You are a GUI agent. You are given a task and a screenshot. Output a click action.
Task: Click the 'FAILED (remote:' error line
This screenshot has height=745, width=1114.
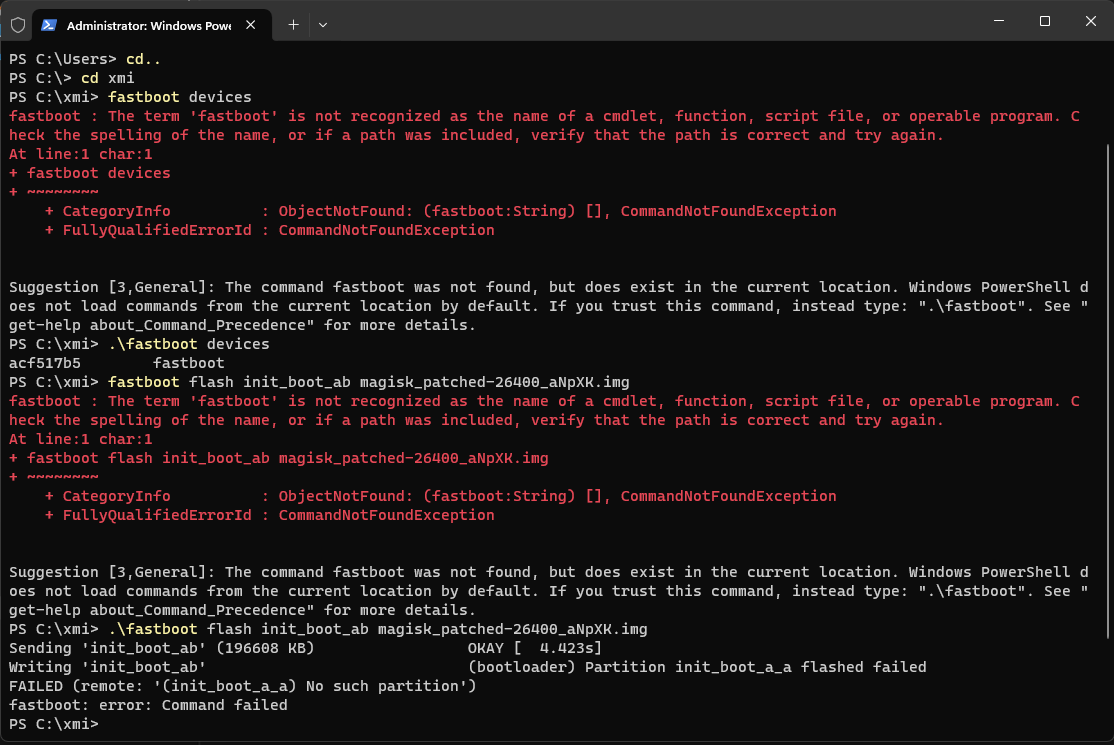(x=242, y=686)
